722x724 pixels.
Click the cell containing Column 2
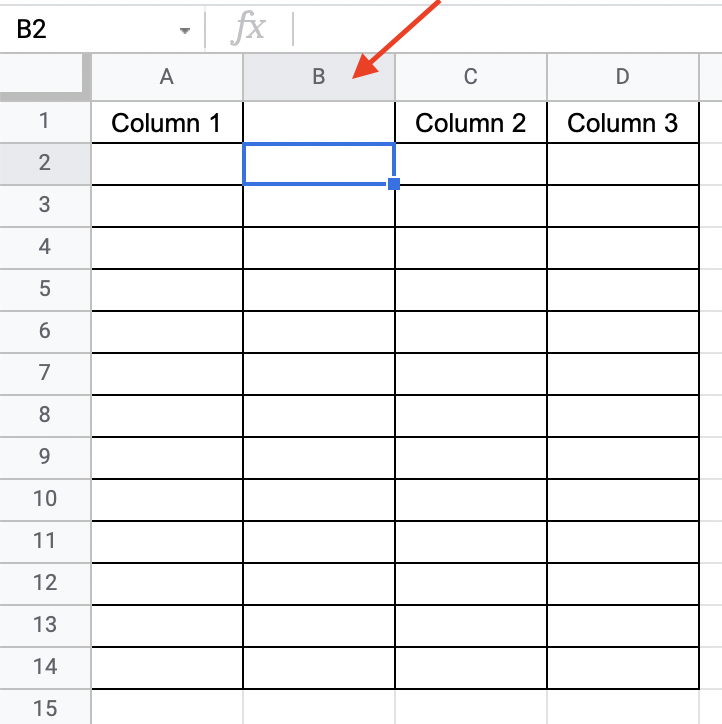click(471, 123)
